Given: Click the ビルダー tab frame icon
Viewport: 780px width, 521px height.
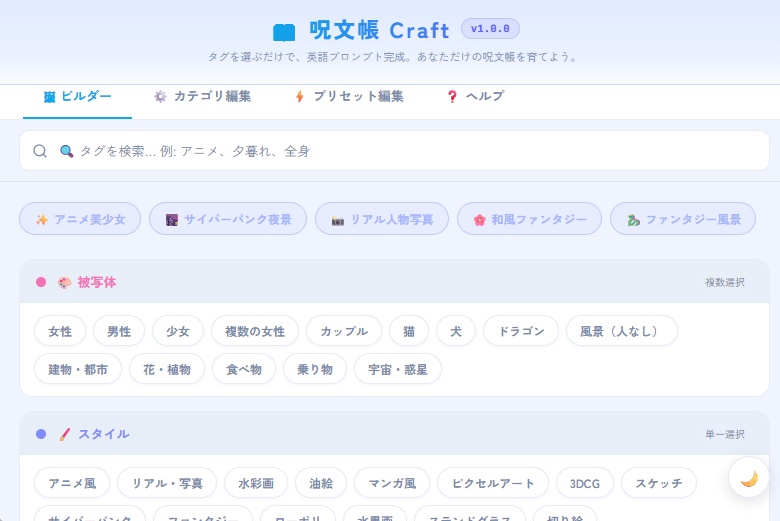Looking at the screenshot, I should pos(49,97).
